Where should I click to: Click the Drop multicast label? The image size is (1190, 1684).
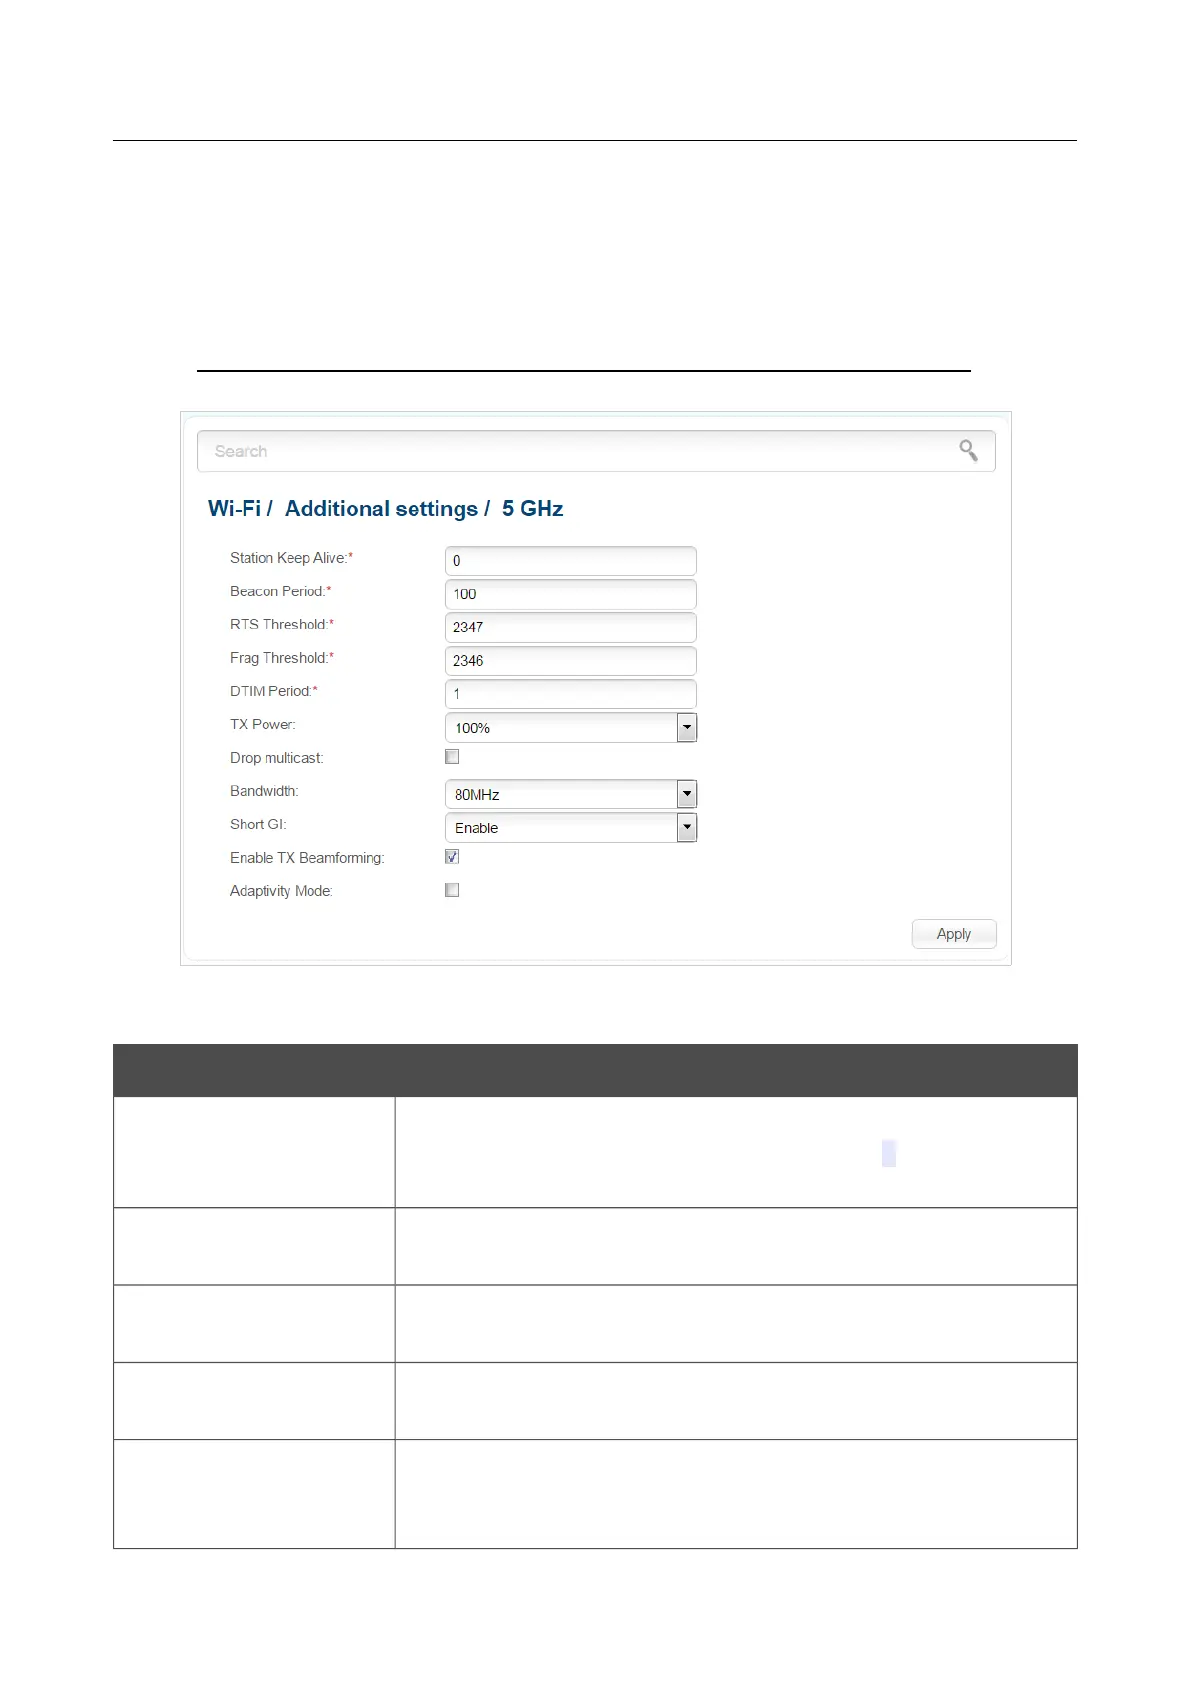click(277, 758)
